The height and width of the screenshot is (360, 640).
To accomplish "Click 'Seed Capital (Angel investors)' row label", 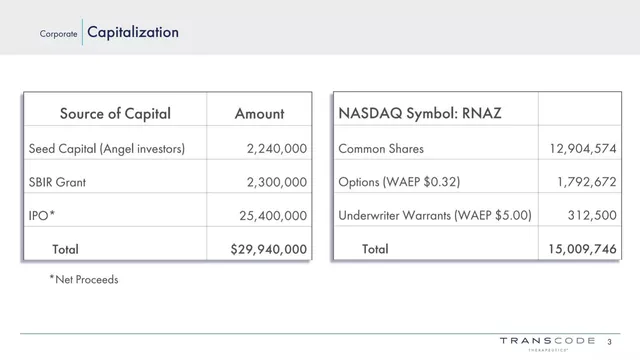I will 107,149.
